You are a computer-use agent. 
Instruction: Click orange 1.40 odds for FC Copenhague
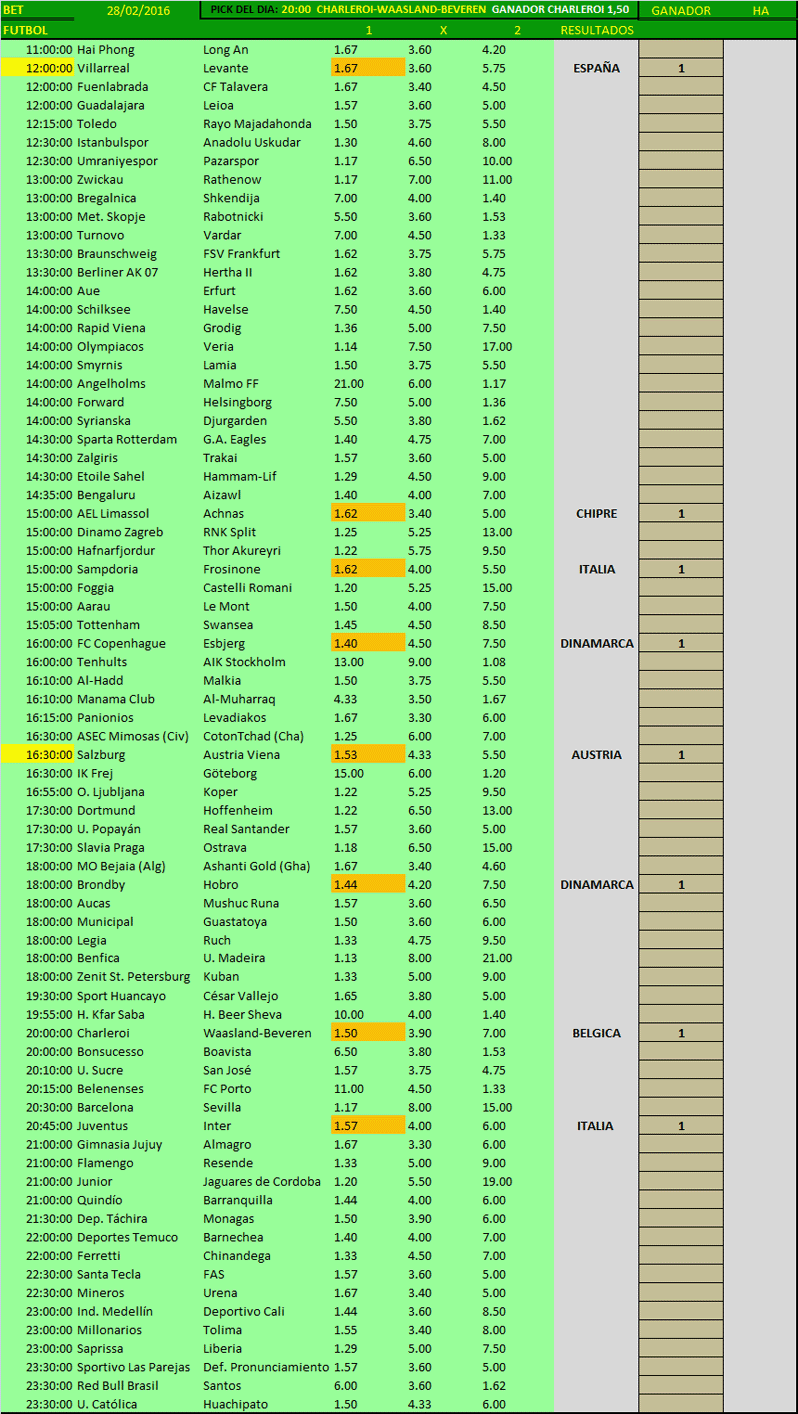tap(368, 643)
